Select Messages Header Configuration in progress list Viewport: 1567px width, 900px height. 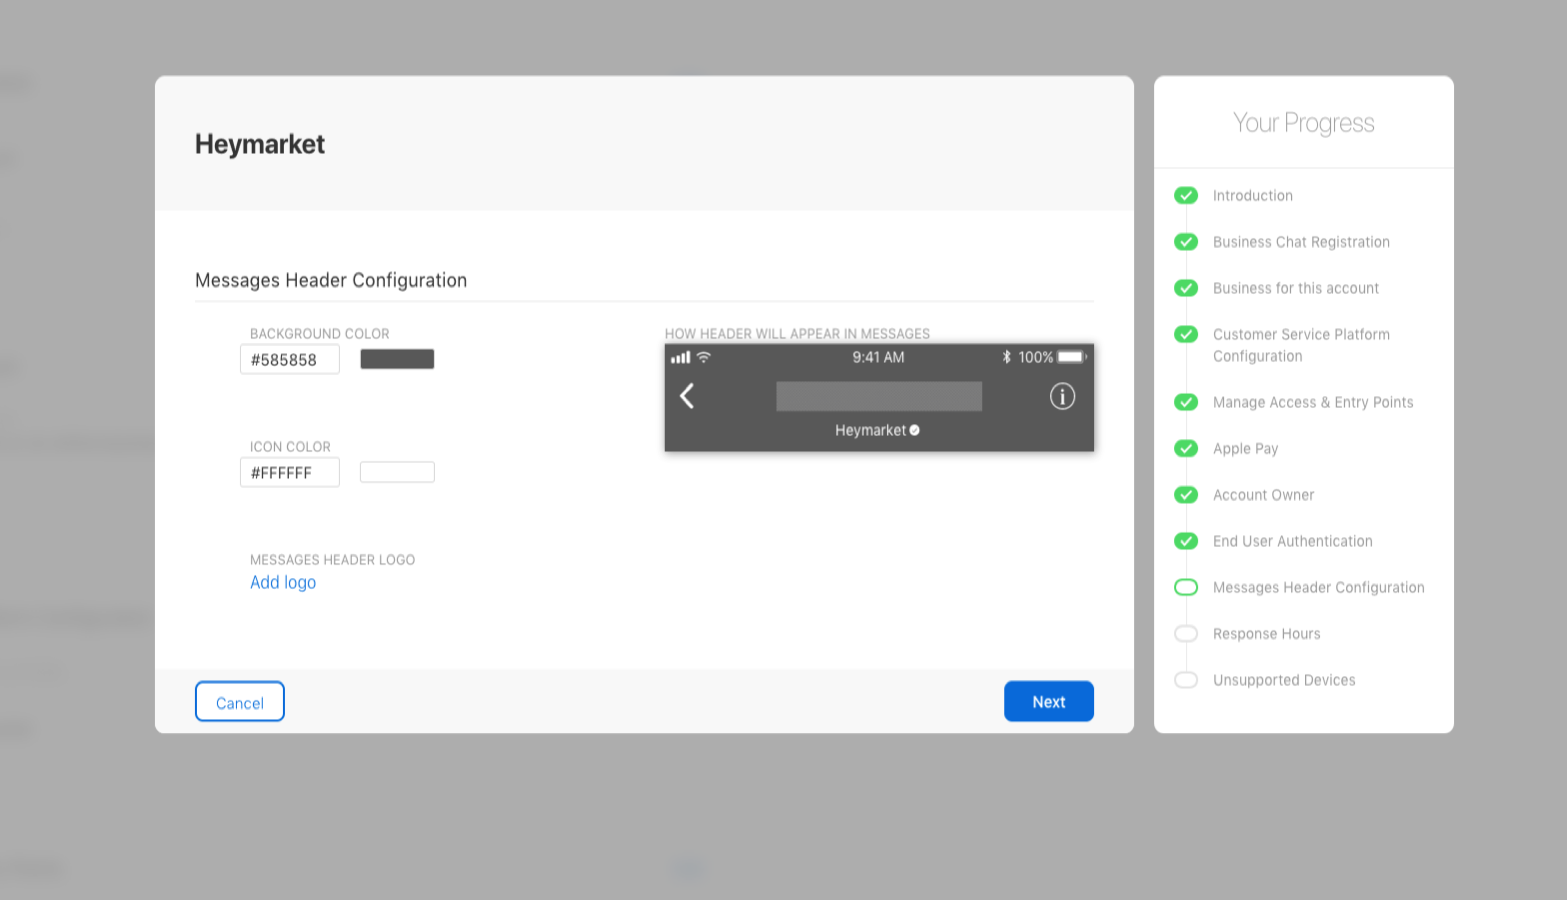pos(1318,587)
